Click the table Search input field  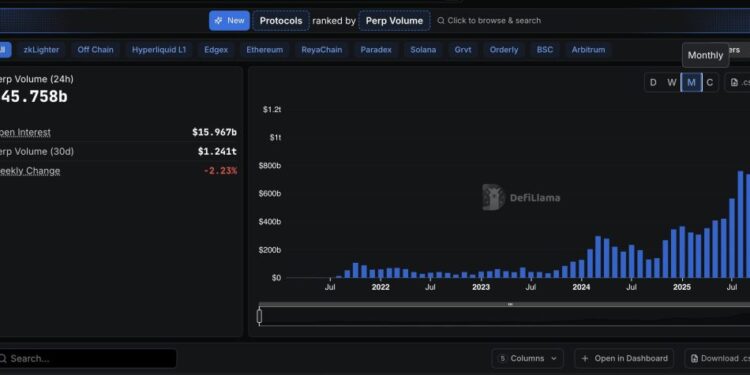click(x=88, y=358)
